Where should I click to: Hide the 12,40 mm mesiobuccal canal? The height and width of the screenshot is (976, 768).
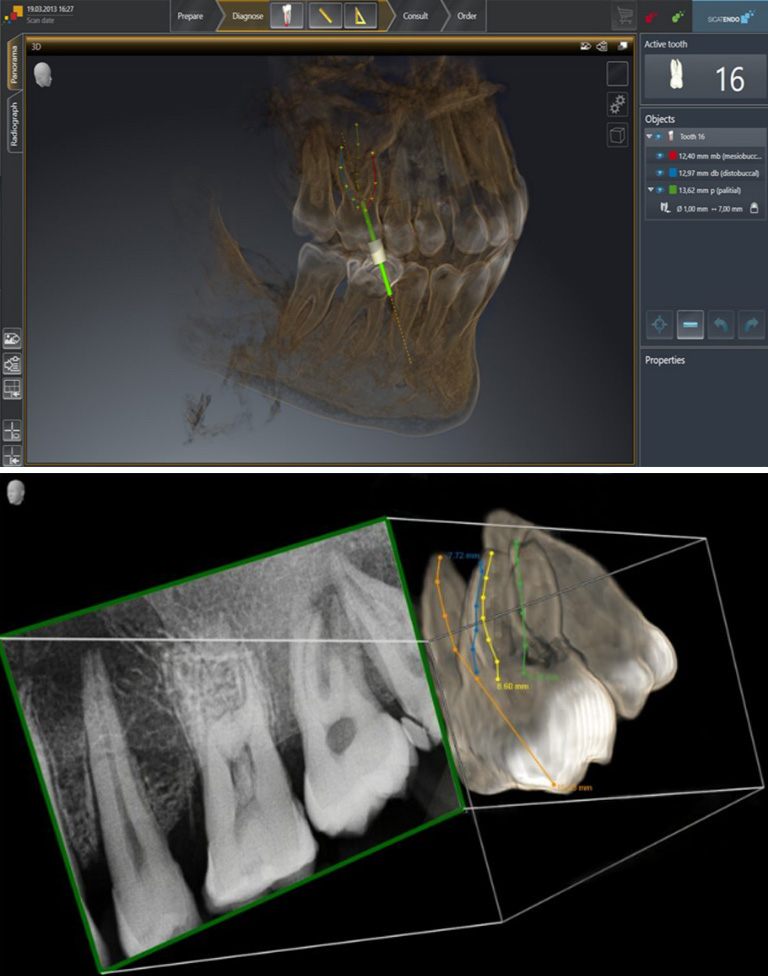pyautogui.click(x=661, y=156)
